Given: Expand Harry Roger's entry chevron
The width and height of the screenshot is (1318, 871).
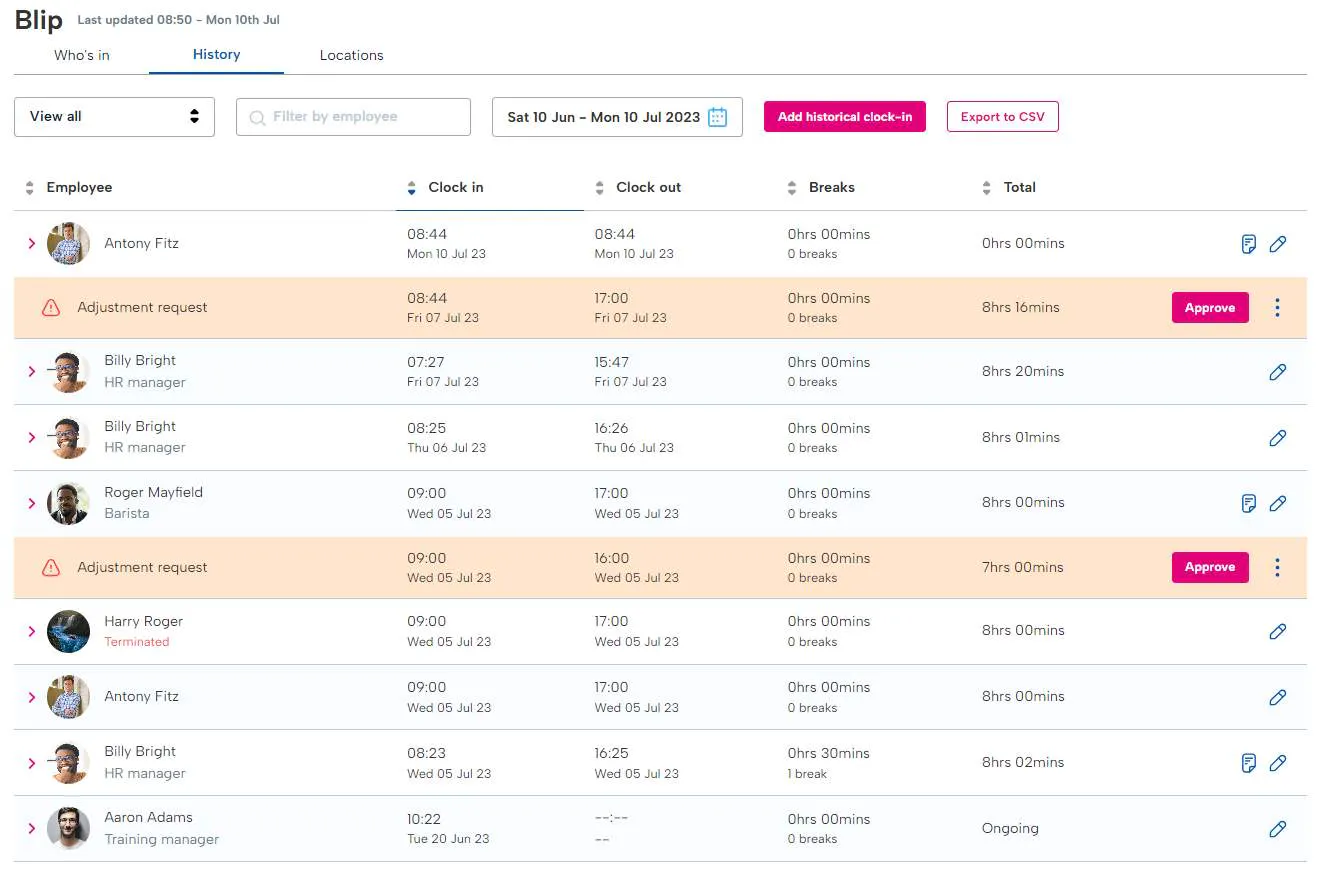Looking at the screenshot, I should [32, 631].
